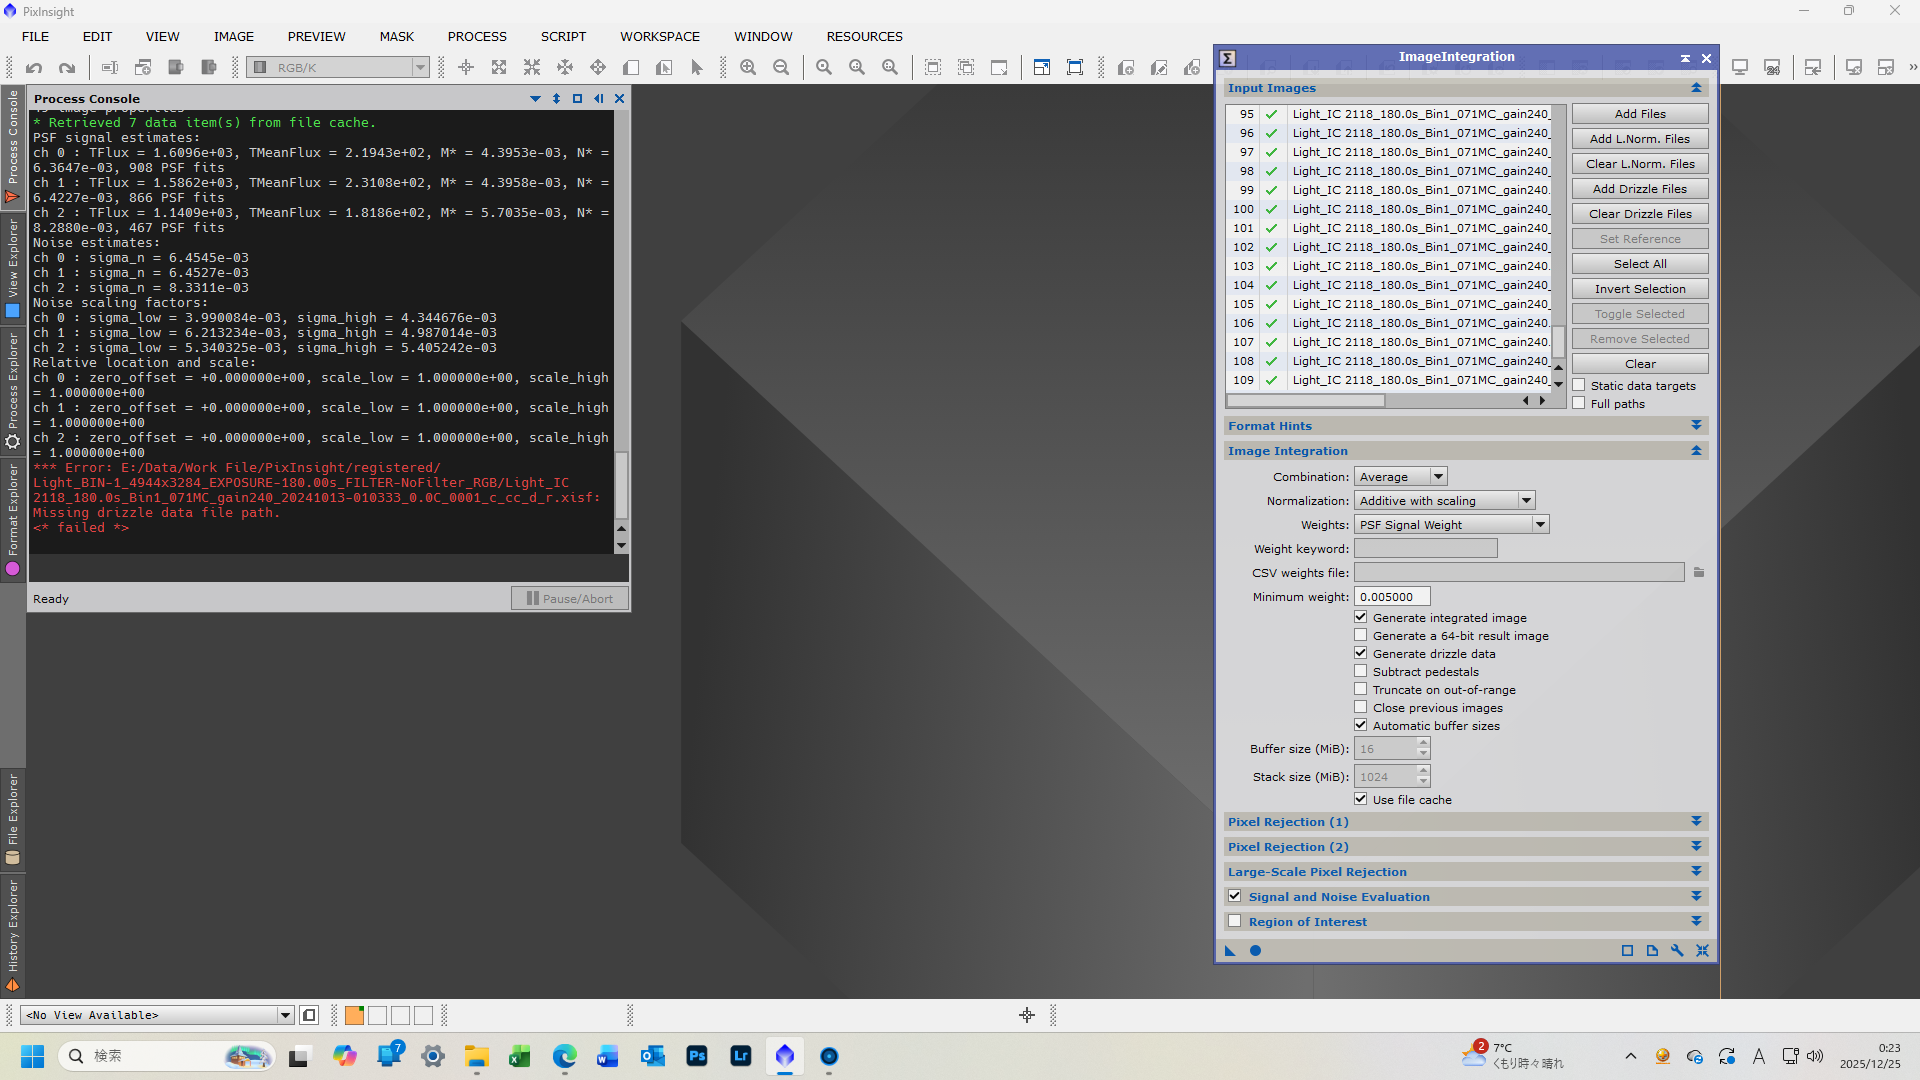The image size is (1920, 1080).
Task: Click the Minimum weight input field
Action: (x=1392, y=597)
